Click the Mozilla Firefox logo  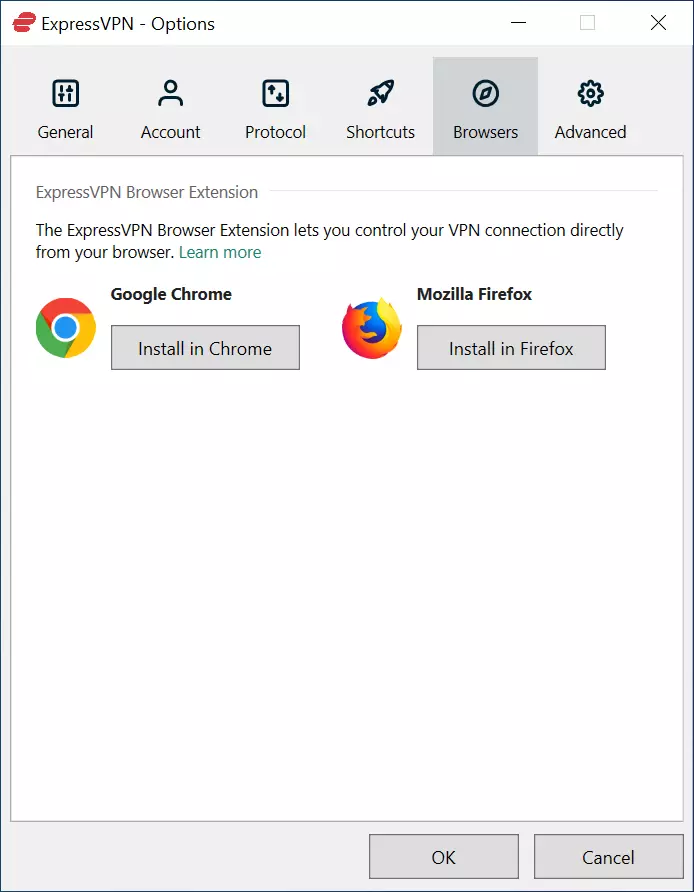pyautogui.click(x=371, y=328)
